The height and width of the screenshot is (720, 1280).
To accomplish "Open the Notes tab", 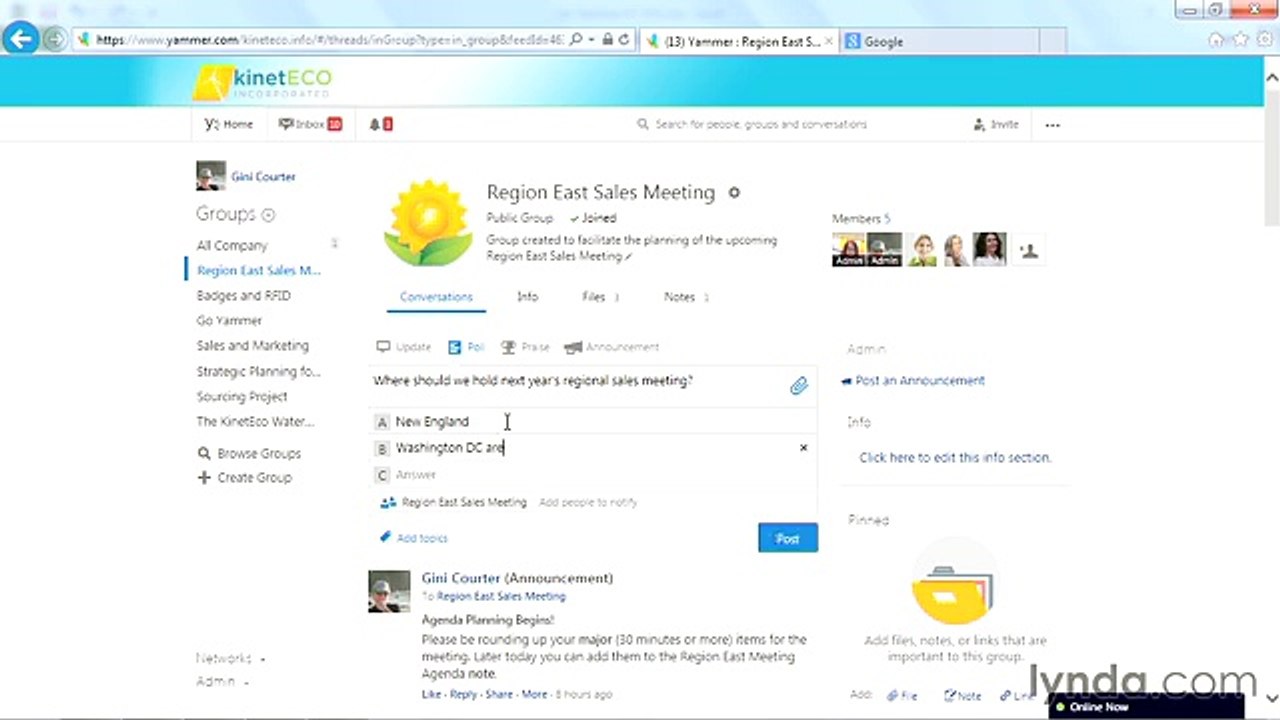I will click(x=686, y=297).
